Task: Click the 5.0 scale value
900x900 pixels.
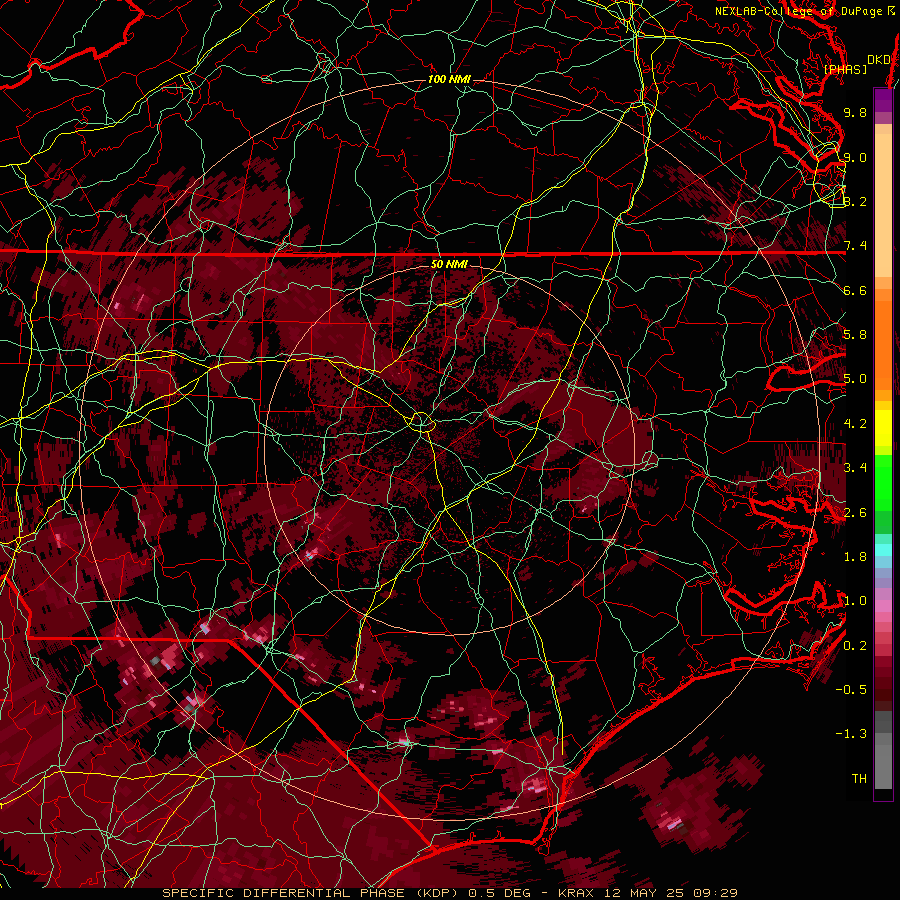Action: click(x=855, y=379)
